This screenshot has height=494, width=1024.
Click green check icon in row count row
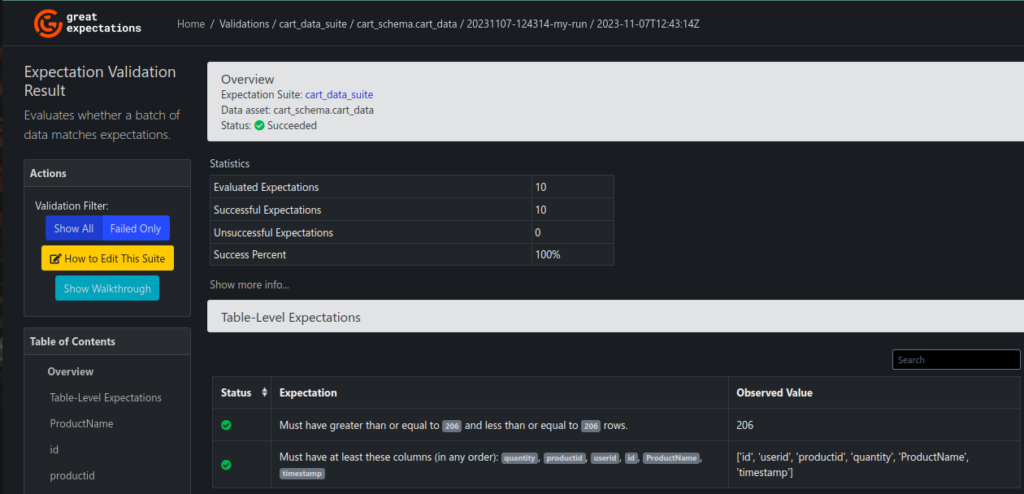pos(226,425)
